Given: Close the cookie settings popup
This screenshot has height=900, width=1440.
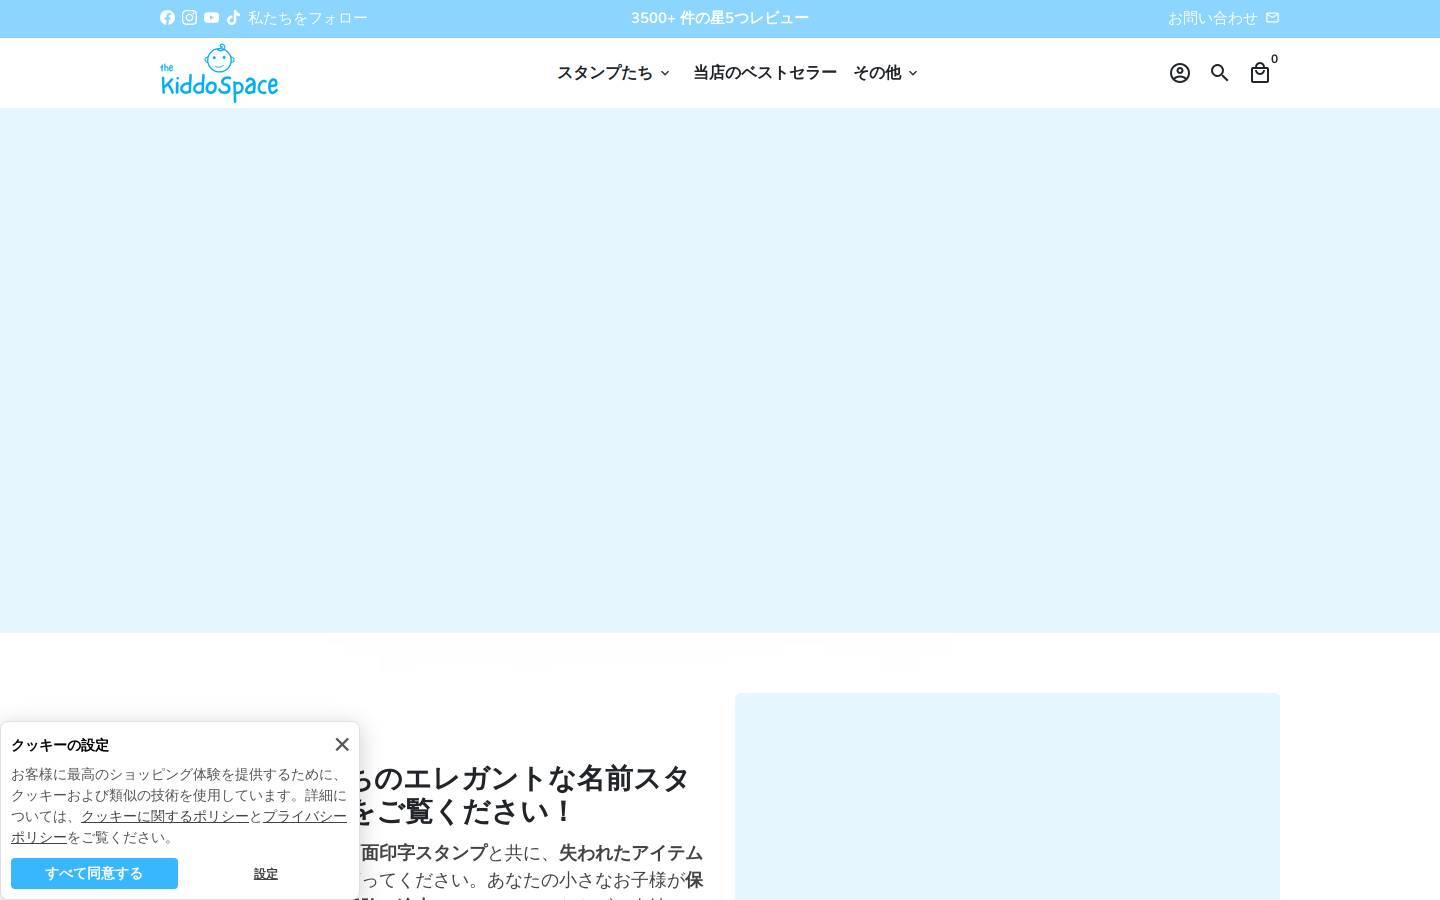Looking at the screenshot, I should 342,744.
